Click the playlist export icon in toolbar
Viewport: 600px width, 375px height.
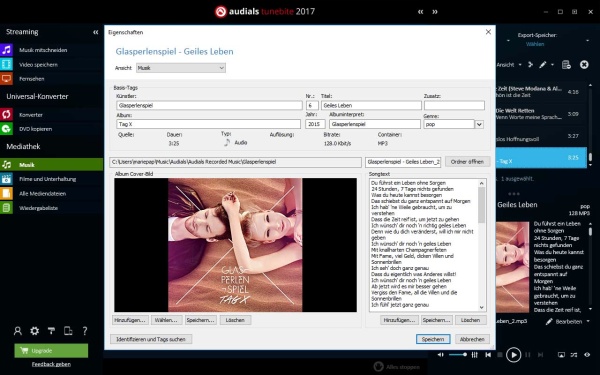566,65
